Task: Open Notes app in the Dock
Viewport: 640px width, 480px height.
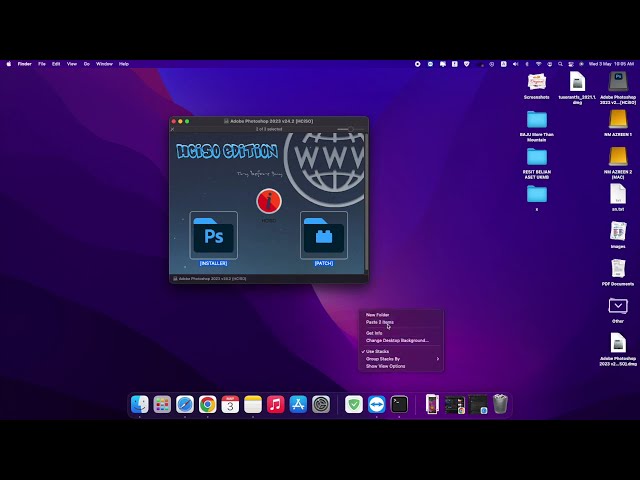Action: [253, 404]
